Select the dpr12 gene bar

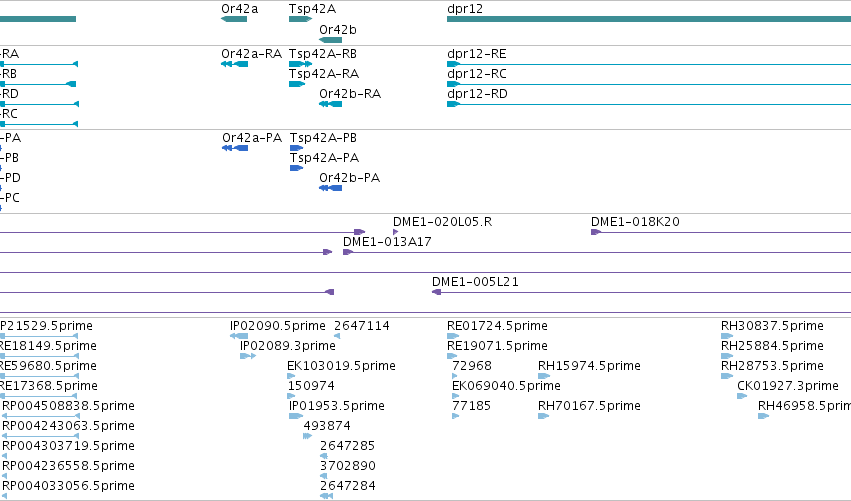[649, 19]
